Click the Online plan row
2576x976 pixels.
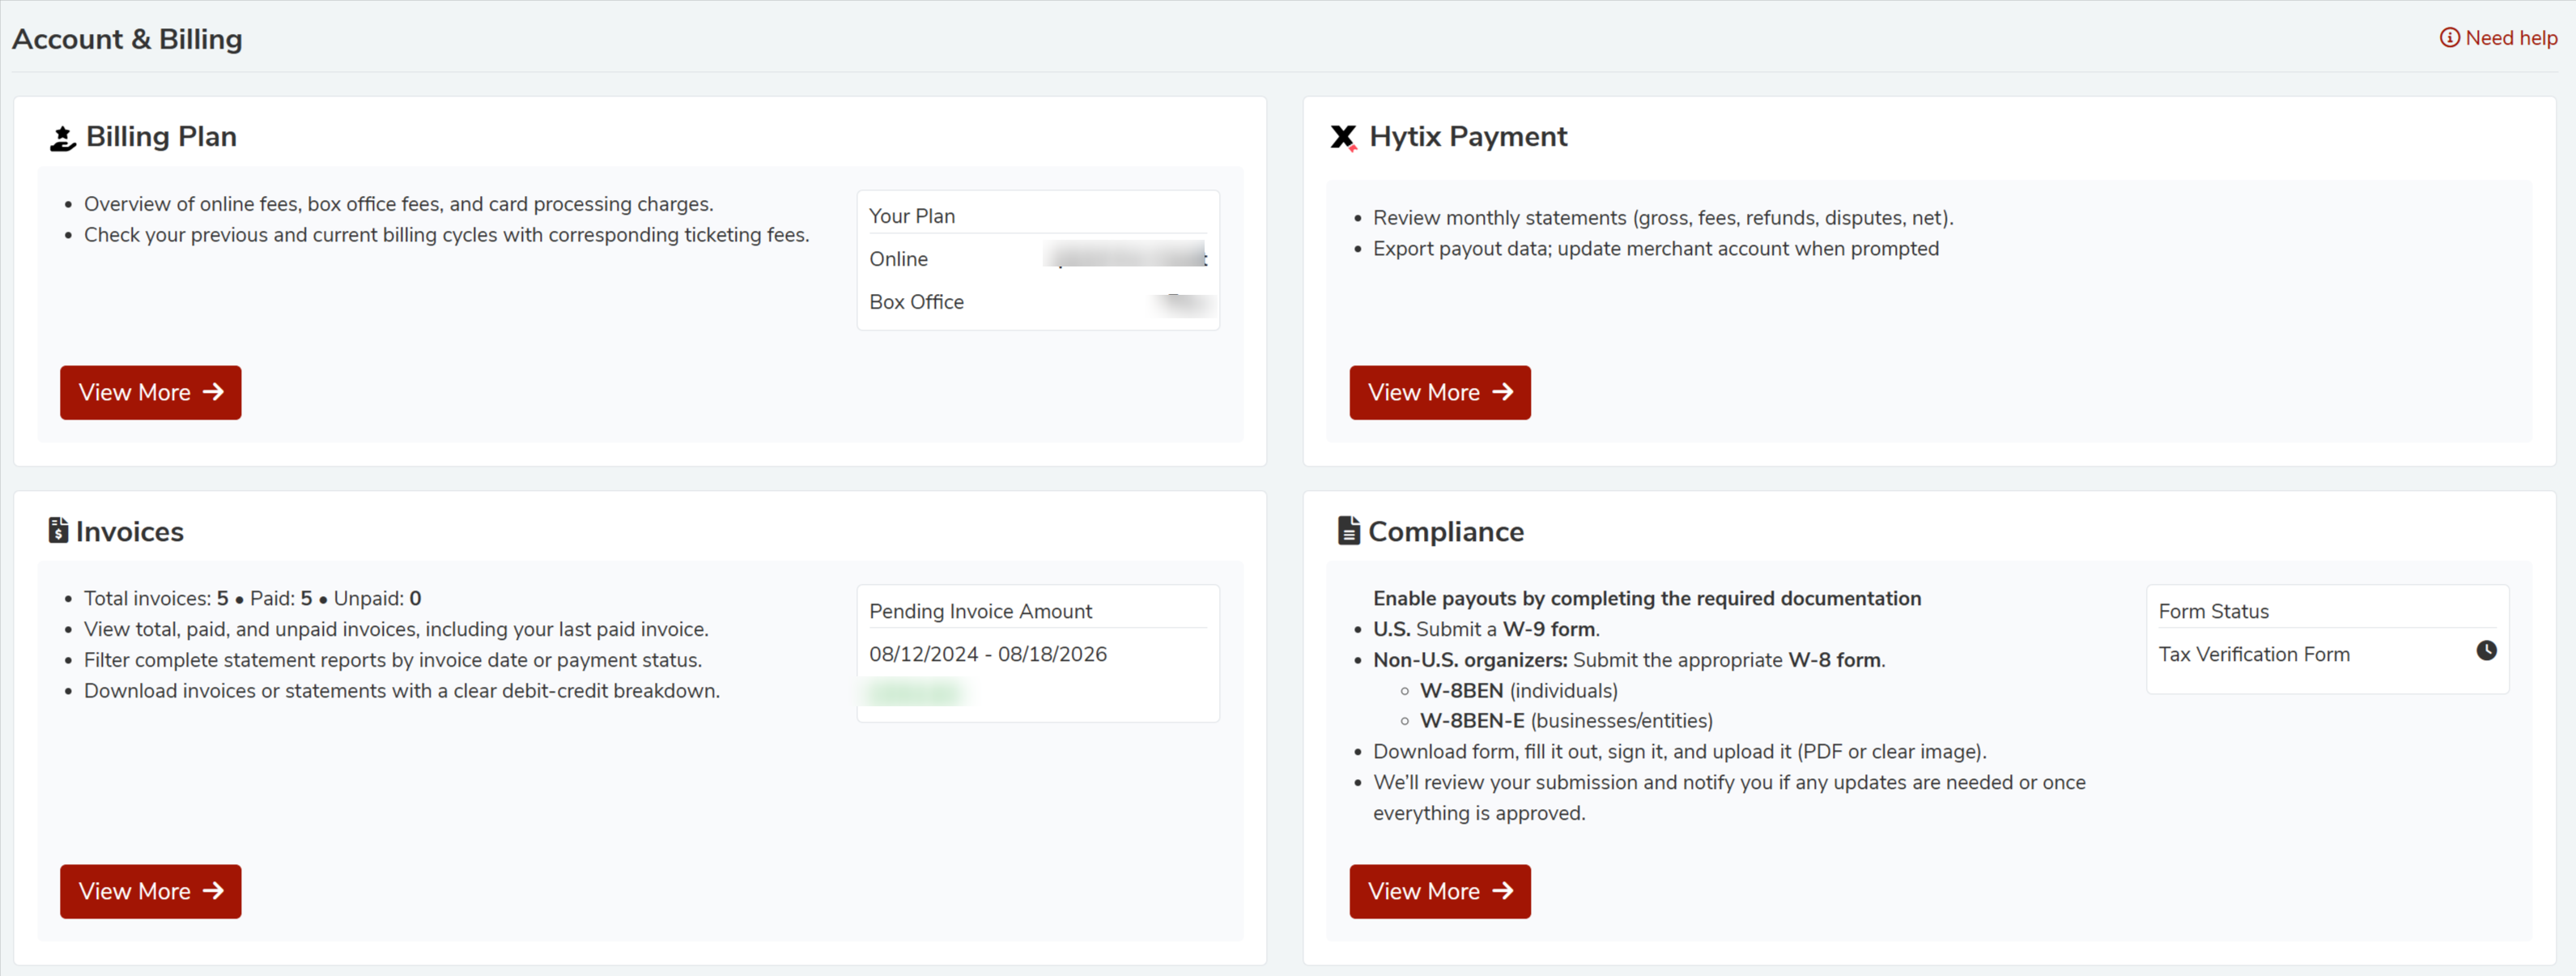click(x=898, y=259)
